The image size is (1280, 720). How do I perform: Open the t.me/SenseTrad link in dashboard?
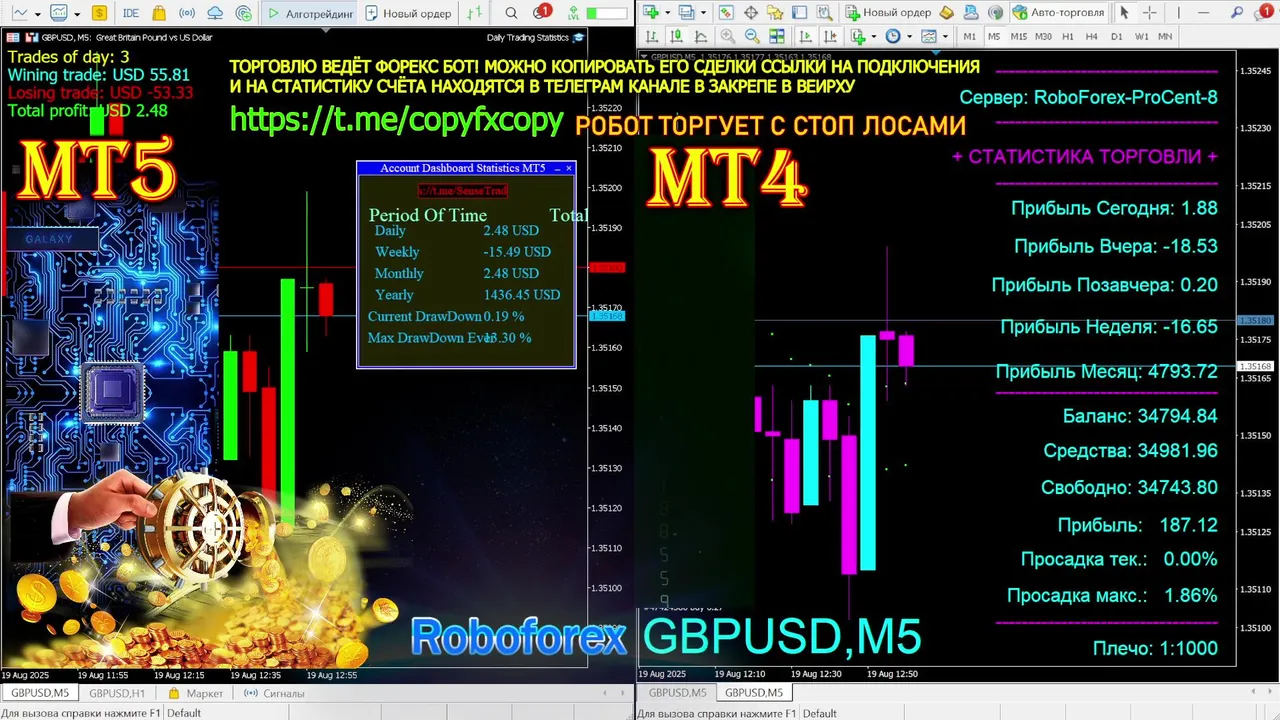coord(462,190)
